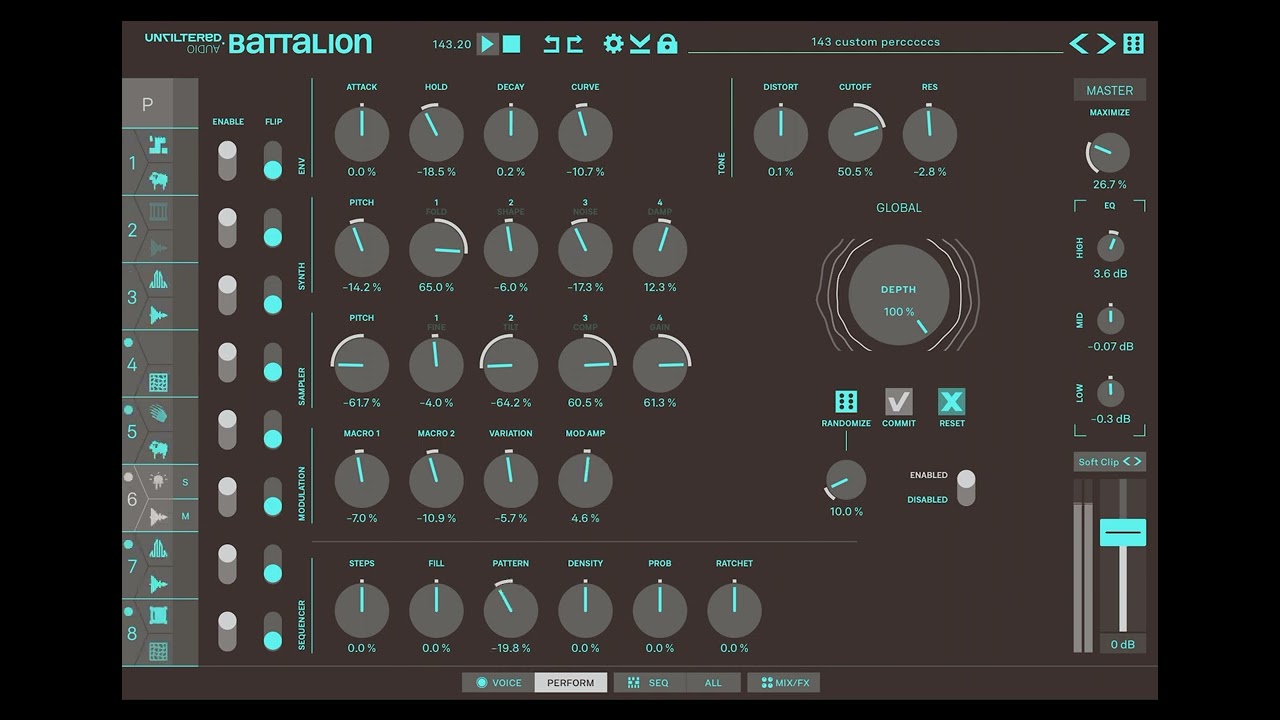
Task: Select voice 3 lower waveform icon
Action: (159, 315)
